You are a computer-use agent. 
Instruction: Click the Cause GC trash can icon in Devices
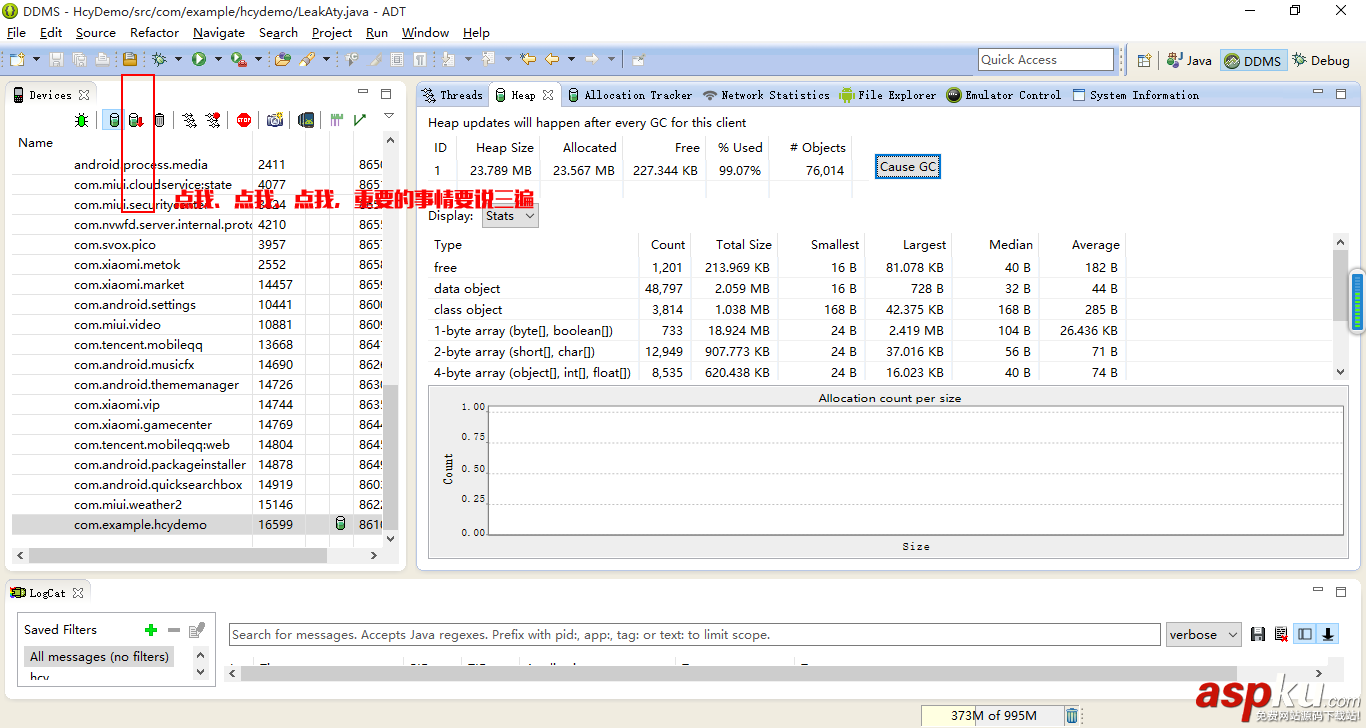point(159,121)
